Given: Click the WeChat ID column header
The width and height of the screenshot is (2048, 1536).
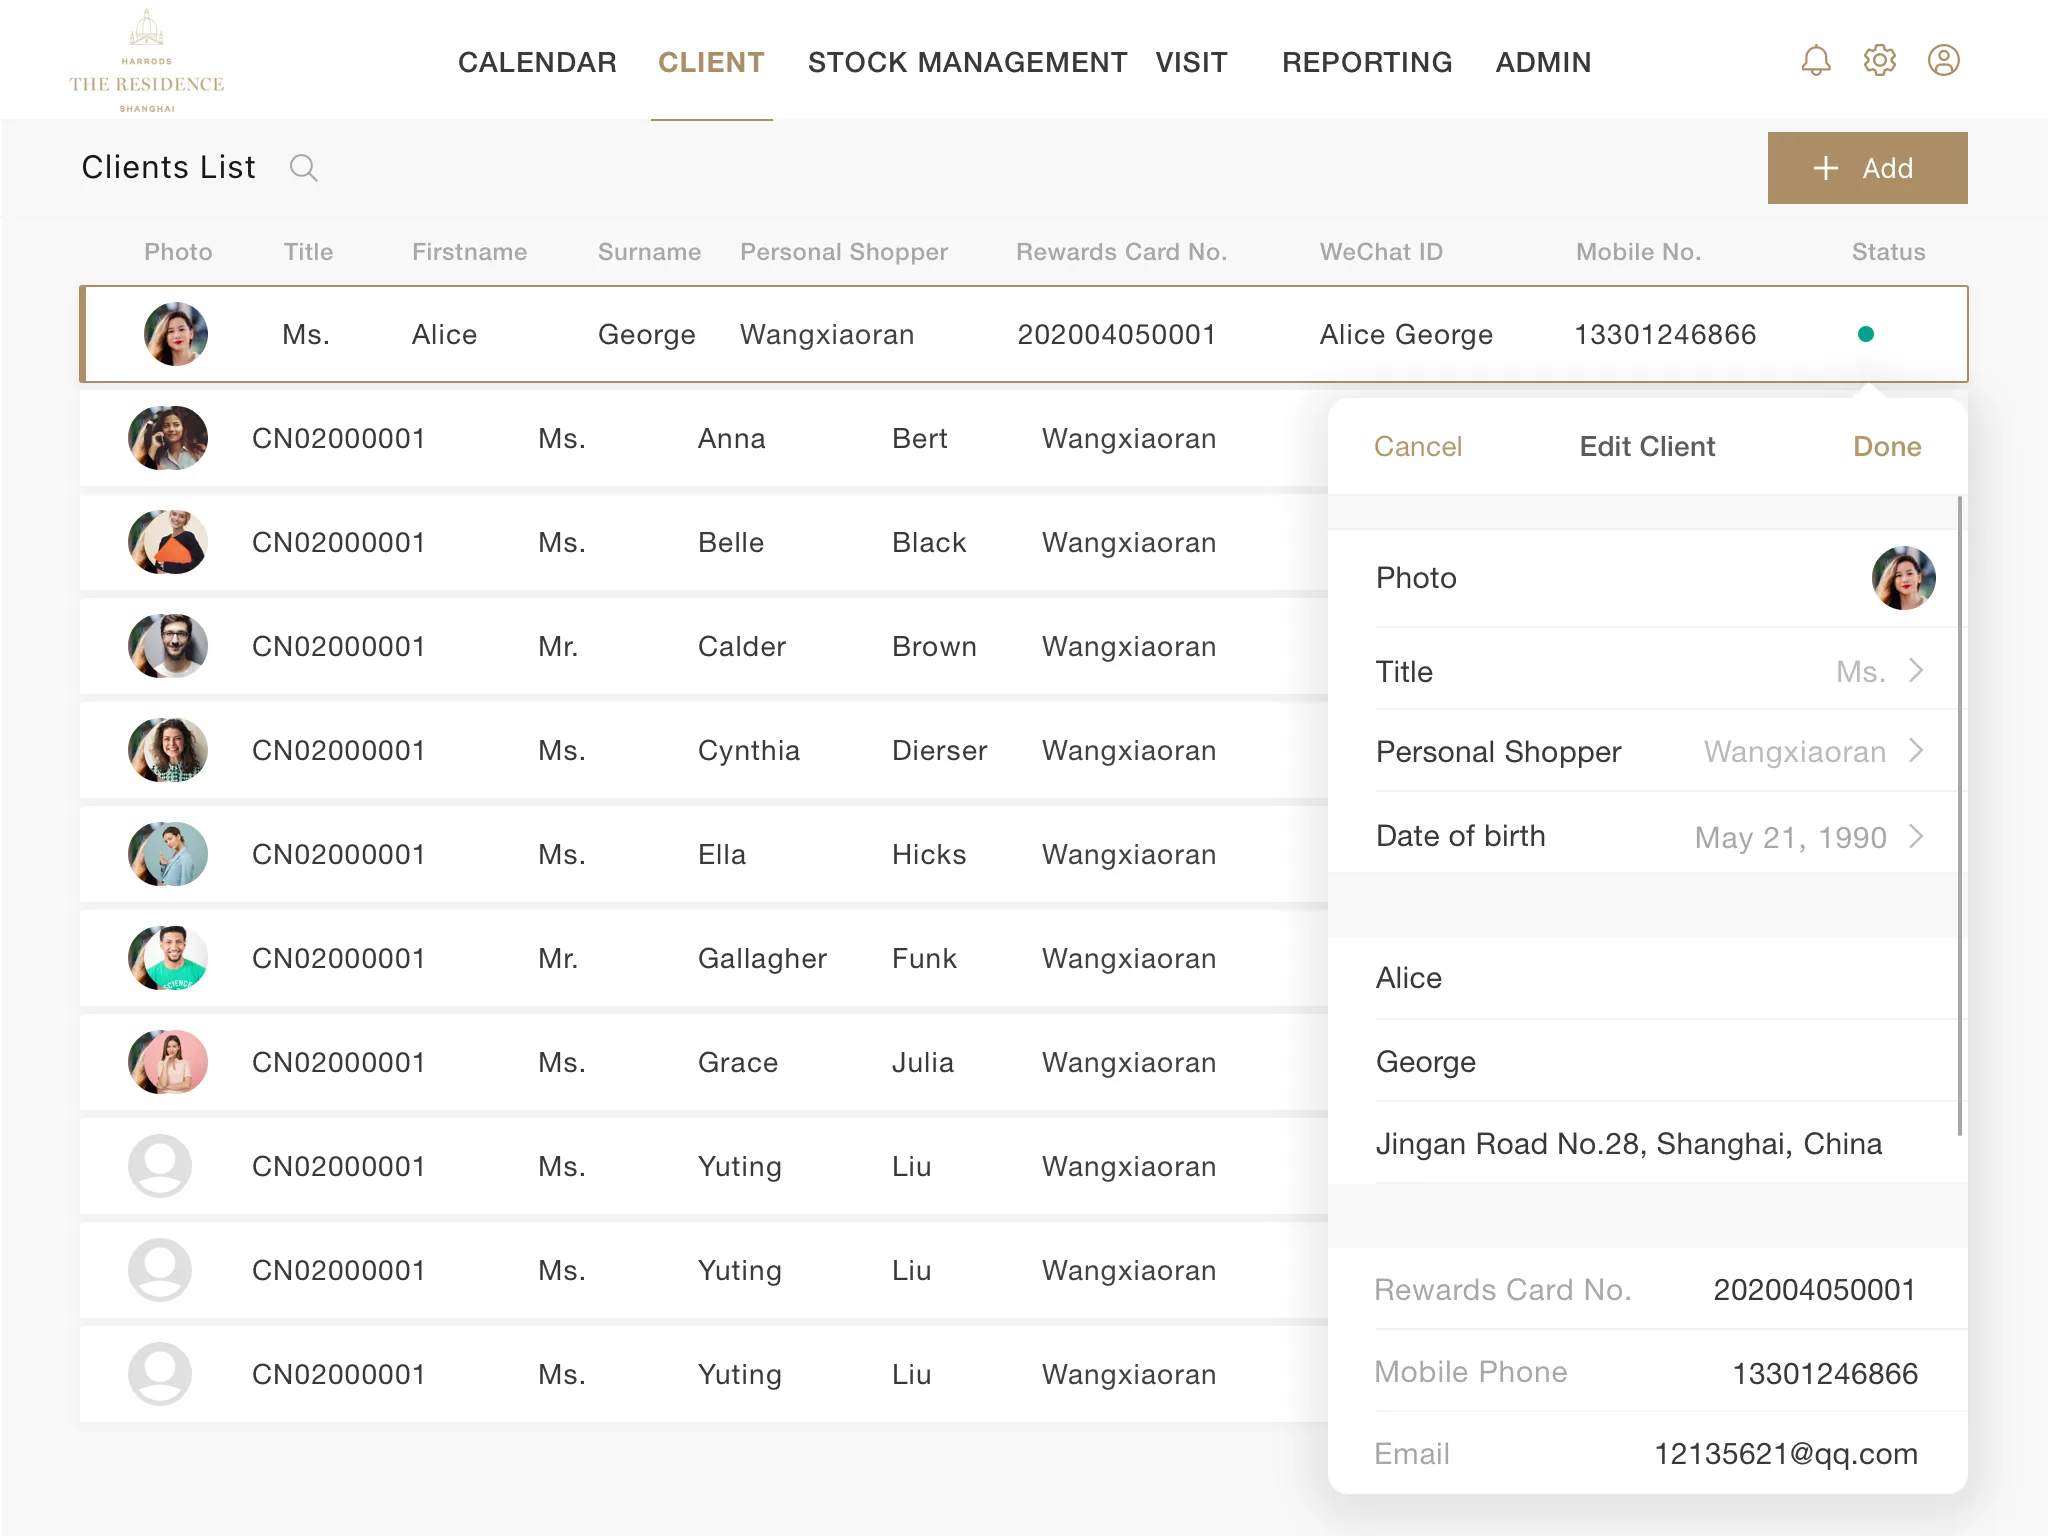Looking at the screenshot, I should point(1381,252).
